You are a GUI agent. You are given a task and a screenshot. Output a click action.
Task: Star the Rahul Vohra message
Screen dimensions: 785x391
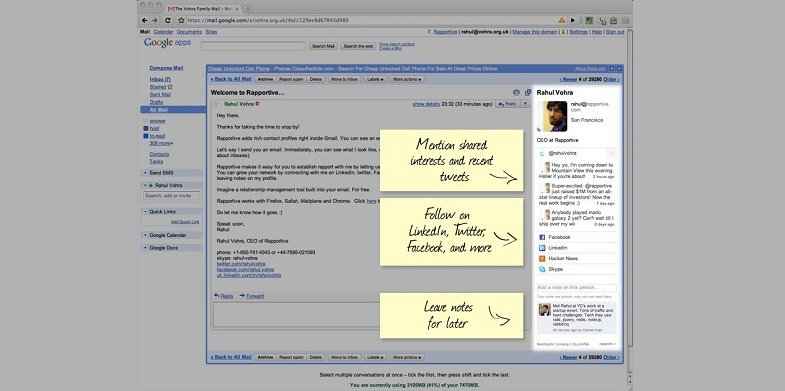coord(216,104)
